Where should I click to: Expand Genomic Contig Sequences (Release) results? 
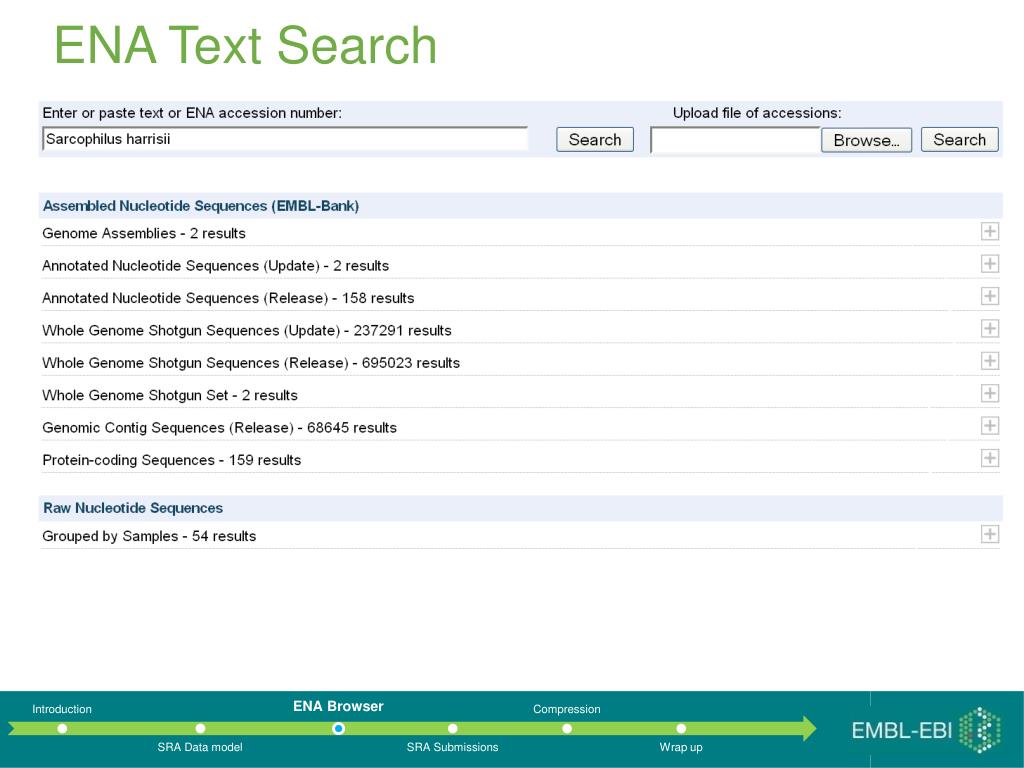[x=989, y=426]
